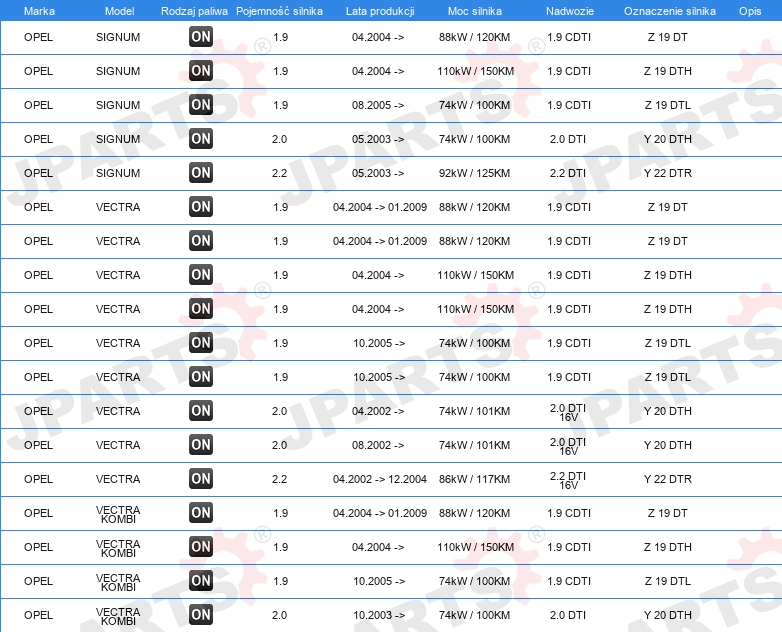
Task: Select the 08.2002 -> production date cell
Action: click(x=378, y=445)
